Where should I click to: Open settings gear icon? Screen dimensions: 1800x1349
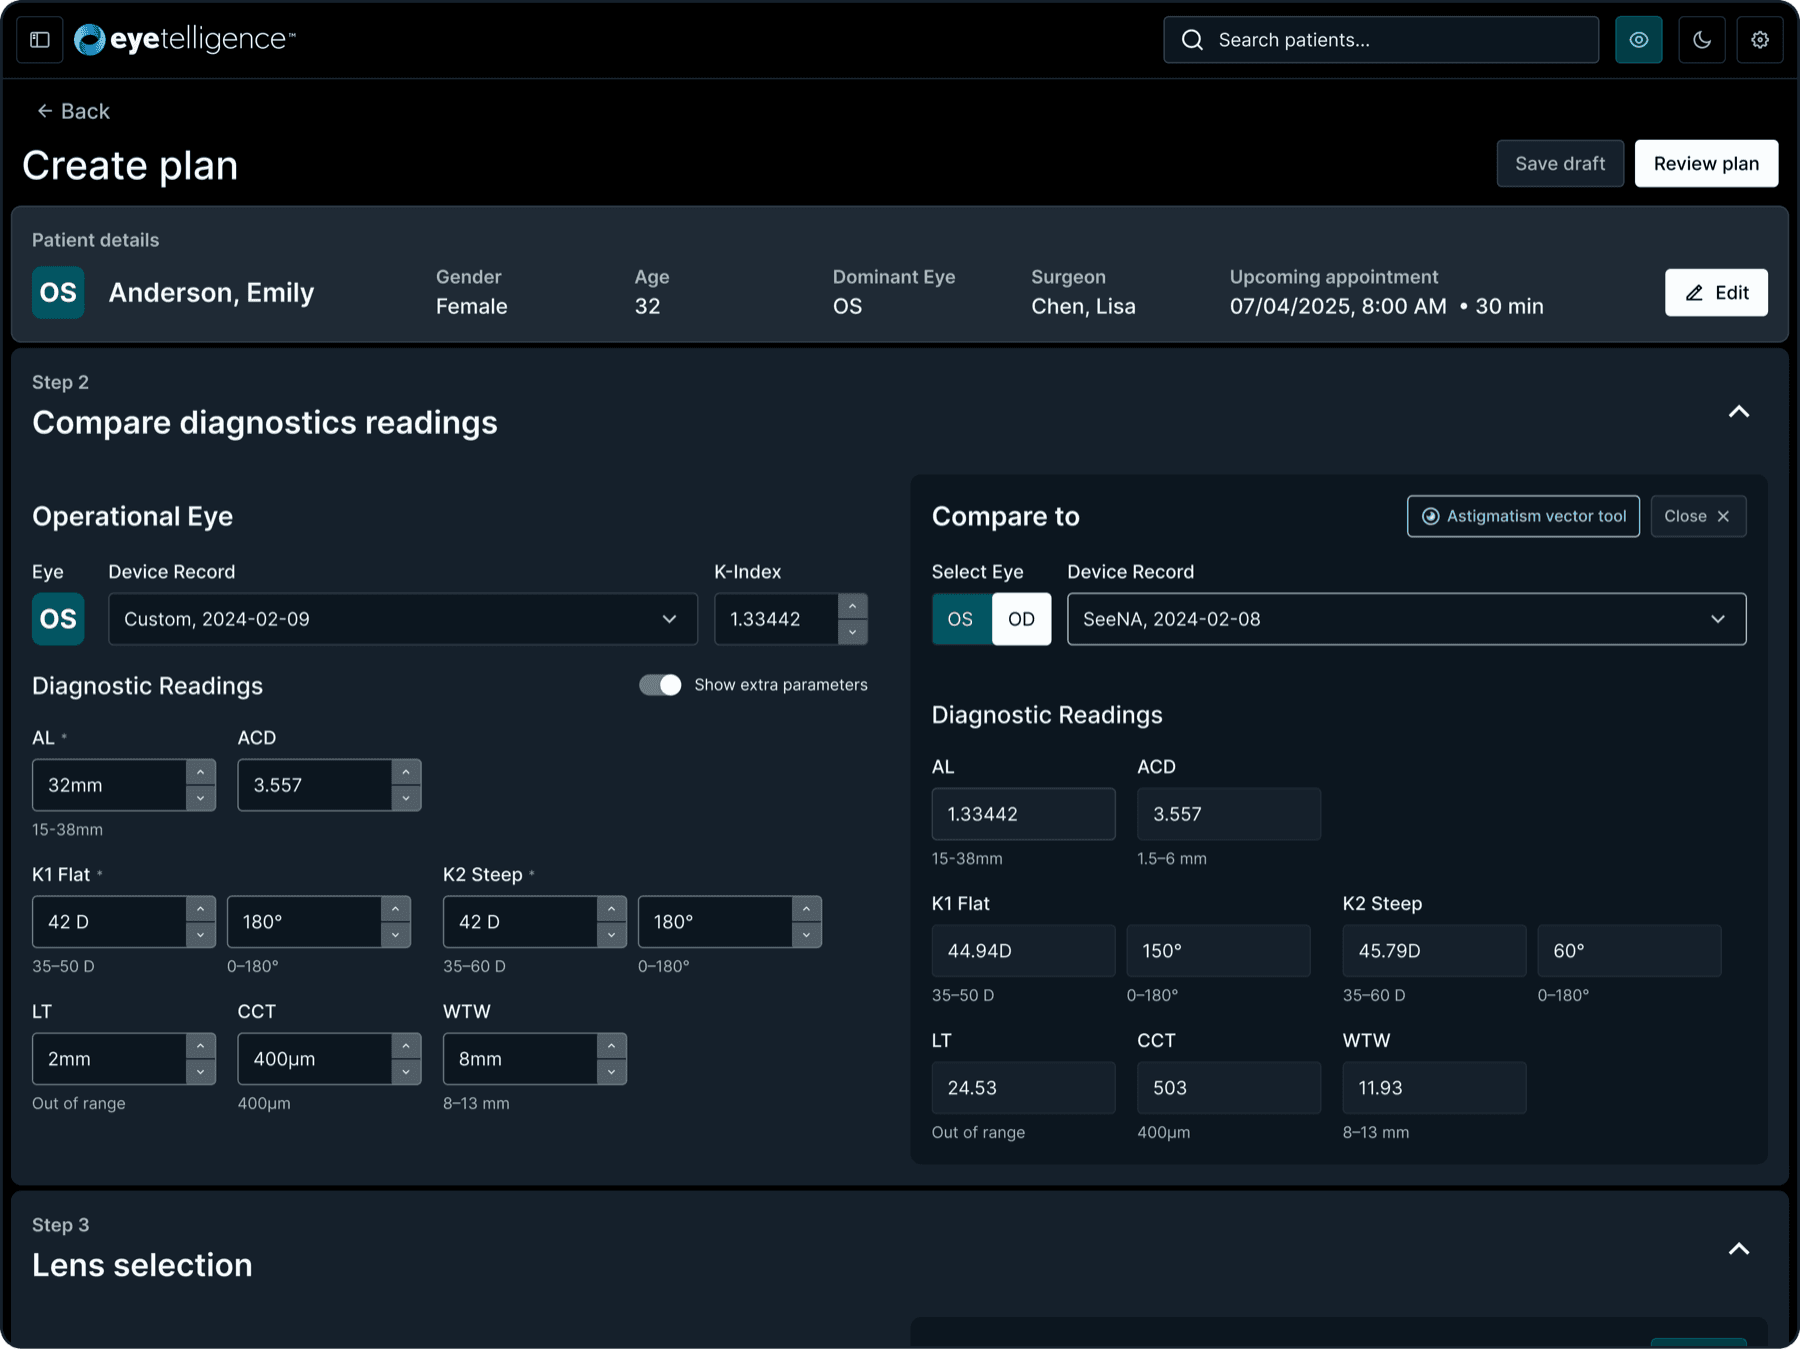(x=1760, y=40)
